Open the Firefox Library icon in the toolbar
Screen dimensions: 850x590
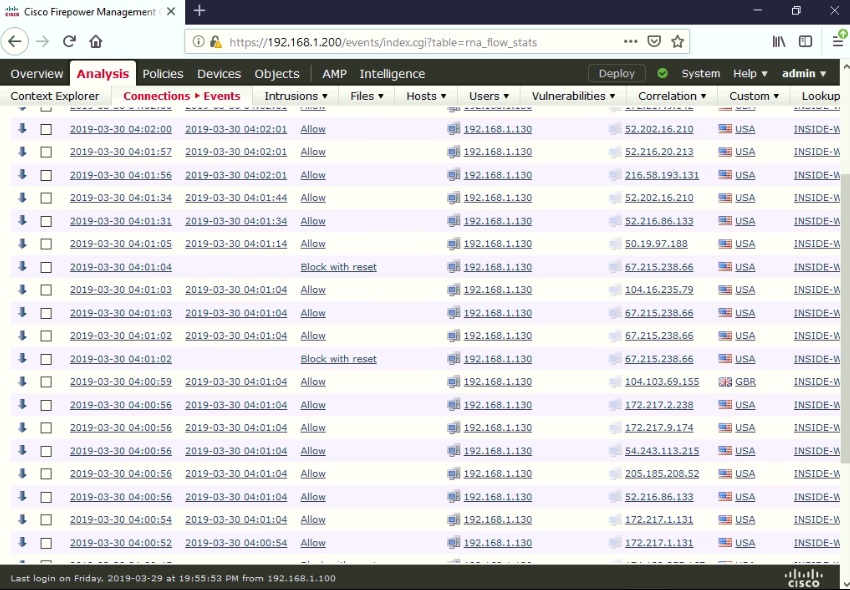(x=779, y=41)
